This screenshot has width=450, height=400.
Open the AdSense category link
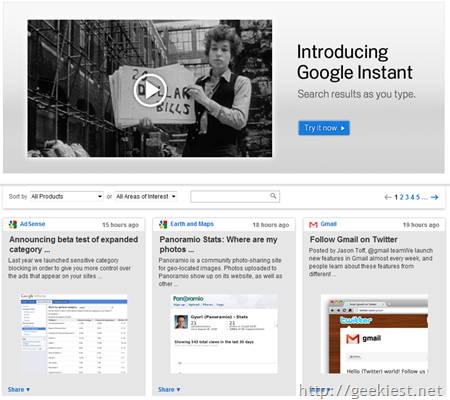(x=32, y=224)
